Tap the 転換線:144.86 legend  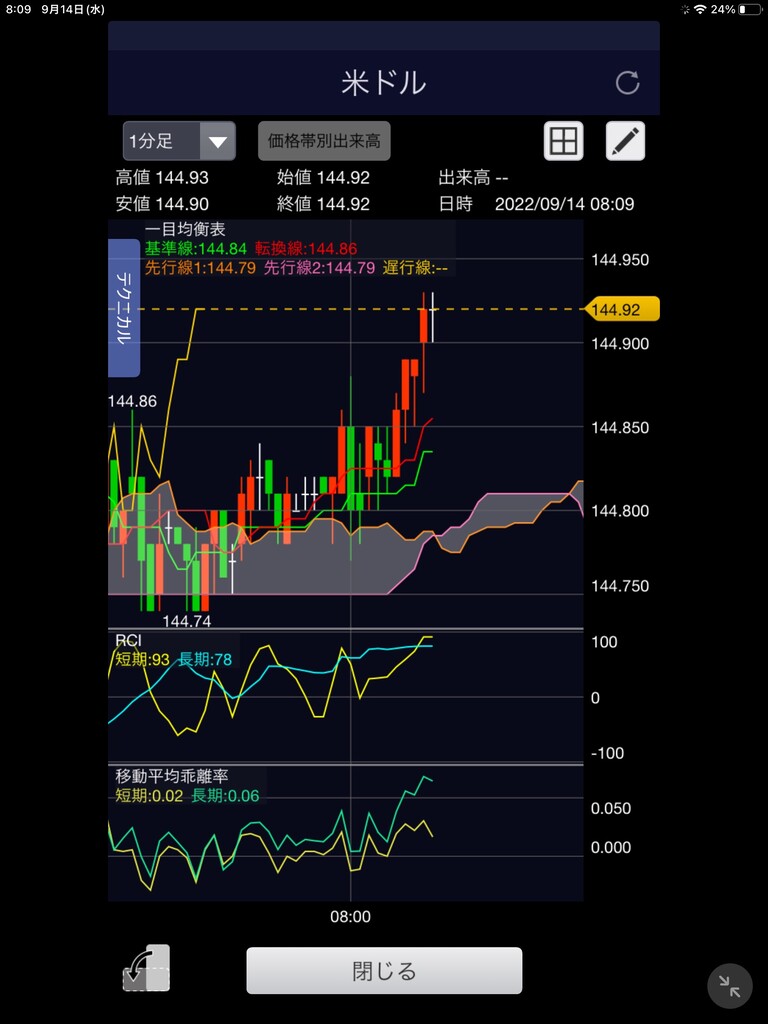click(306, 249)
